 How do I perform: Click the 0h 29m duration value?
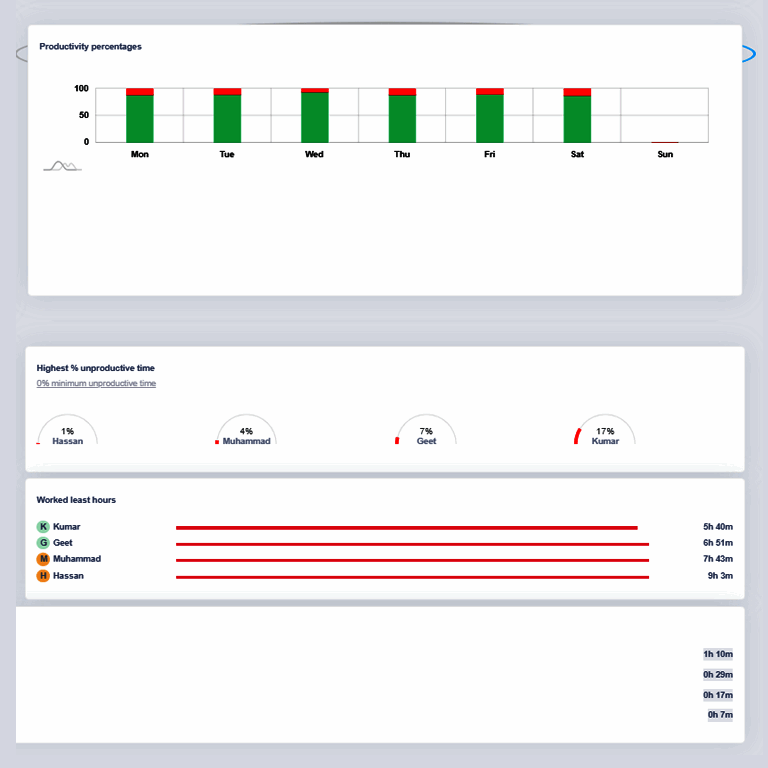718,675
